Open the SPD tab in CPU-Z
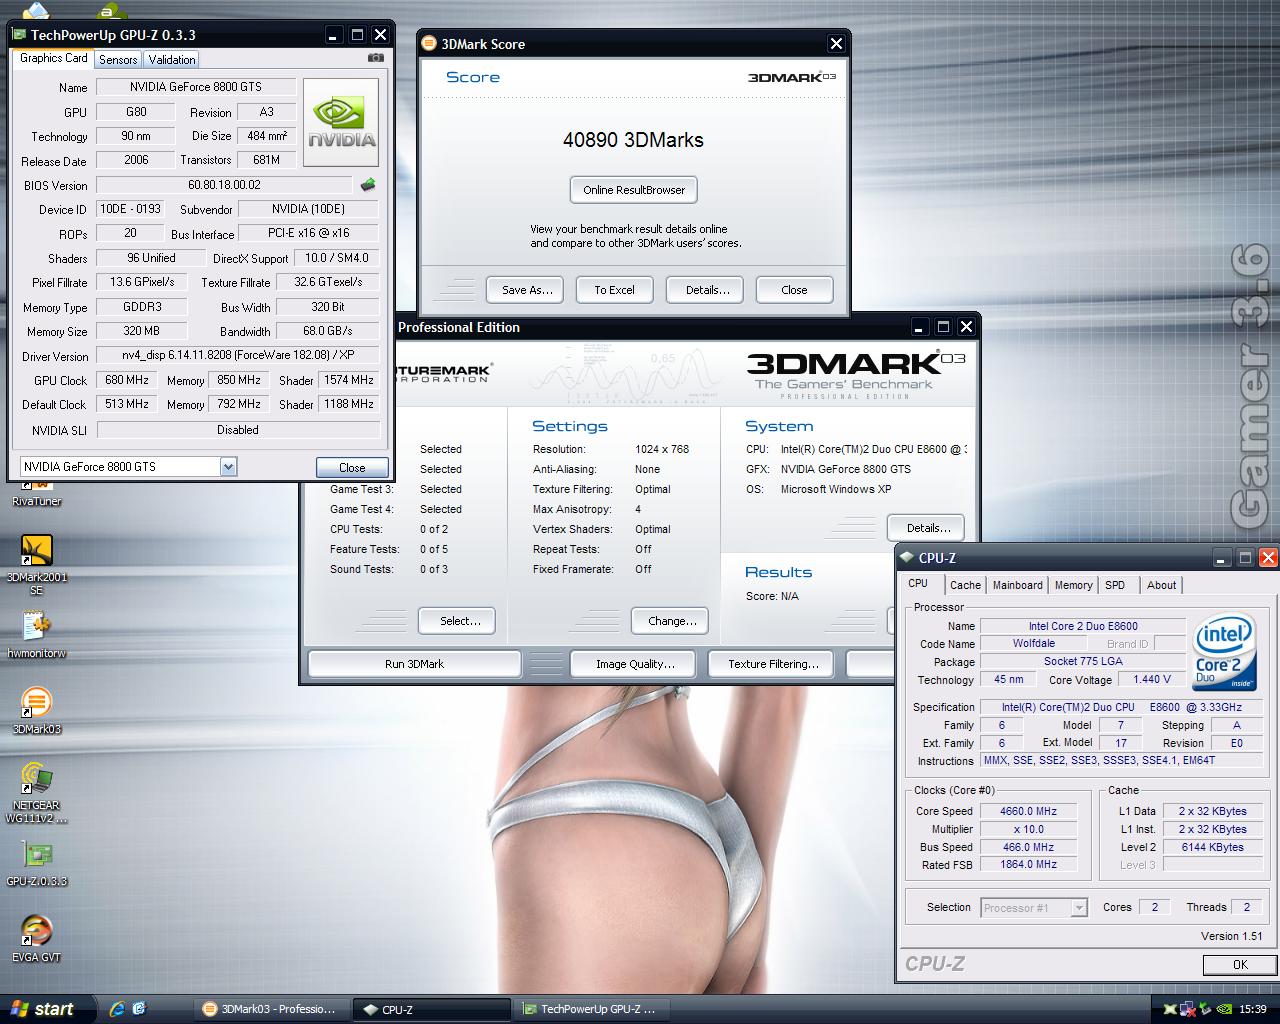 click(x=1115, y=585)
